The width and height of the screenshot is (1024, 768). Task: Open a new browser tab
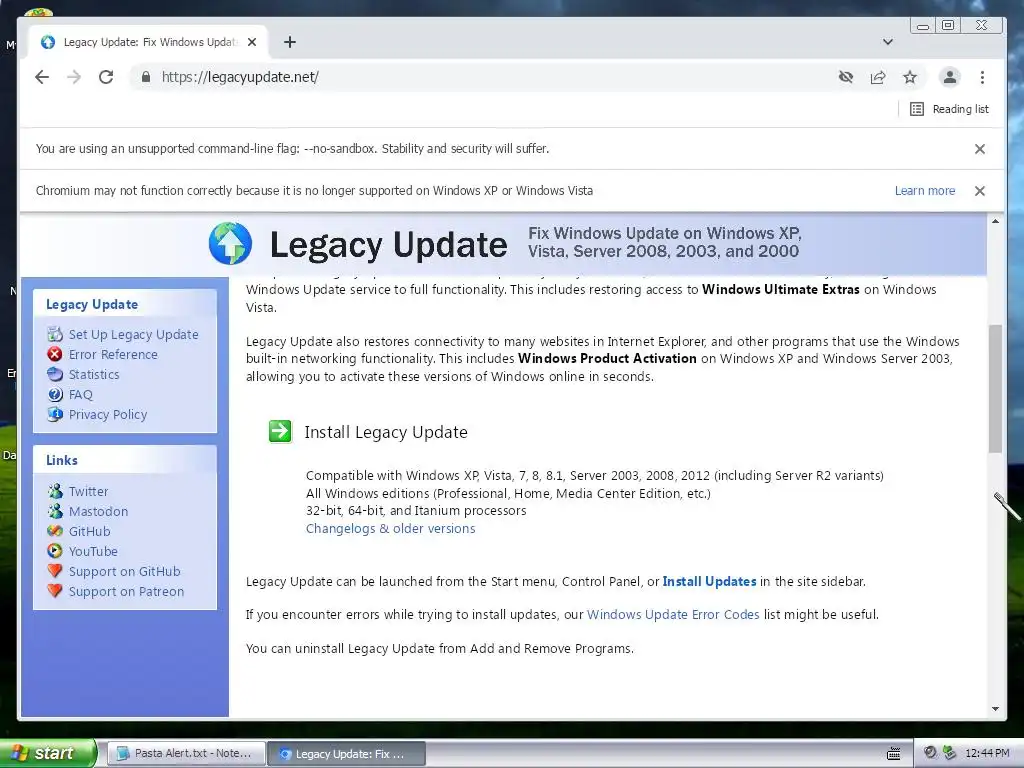coord(290,42)
